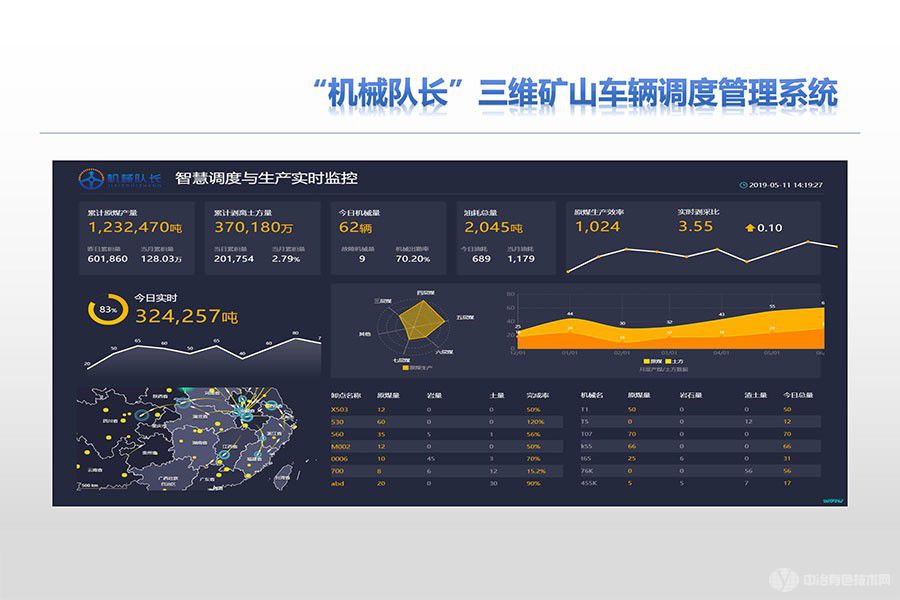Viewport: 900px width, 600px height.
Task: Click the 70.20% value
Action: (413, 259)
